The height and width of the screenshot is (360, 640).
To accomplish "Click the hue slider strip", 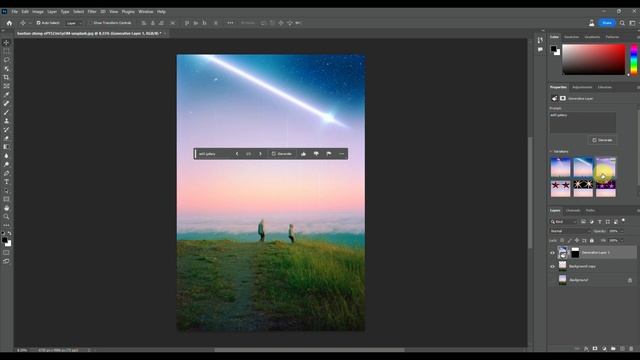I will coord(634,60).
